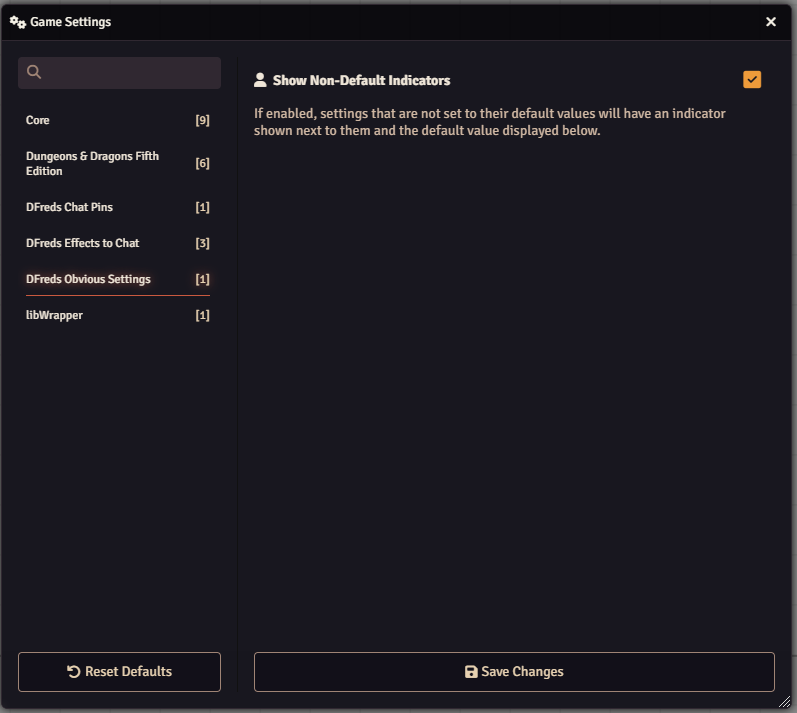Screen dimensions: 797x713
Task: Open the libWrapper settings category
Action: point(54,315)
